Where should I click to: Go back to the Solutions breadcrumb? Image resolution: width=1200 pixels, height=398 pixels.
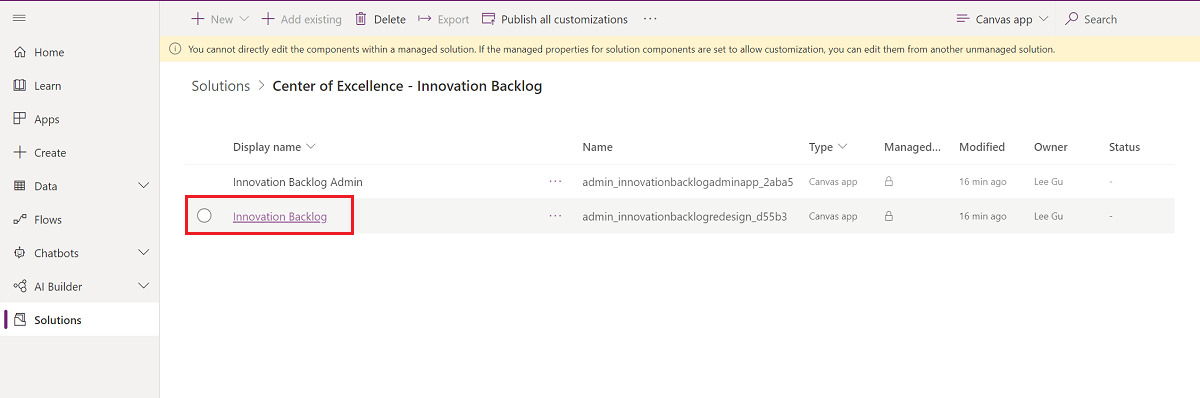221,86
